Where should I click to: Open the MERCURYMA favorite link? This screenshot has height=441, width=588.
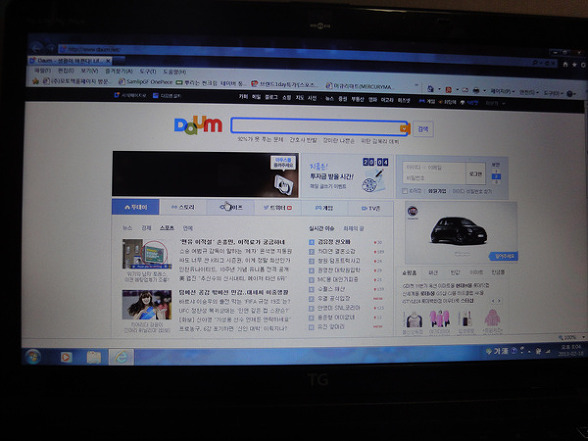click(x=359, y=87)
